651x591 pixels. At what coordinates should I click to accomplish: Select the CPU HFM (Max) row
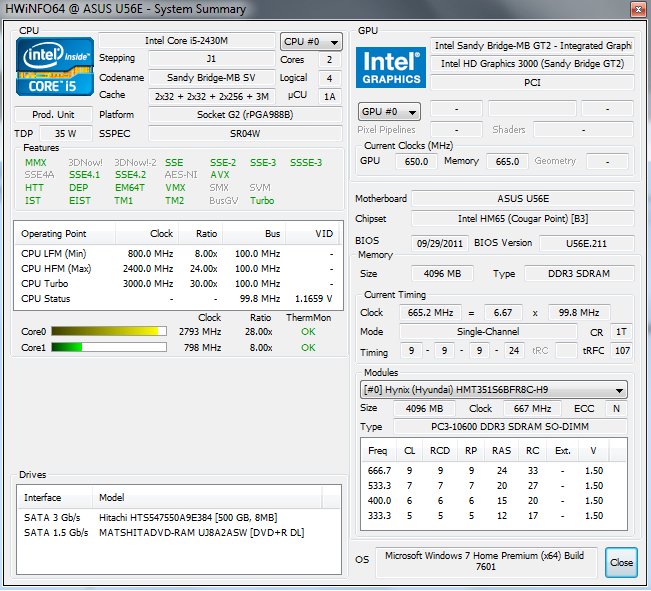tap(177, 269)
